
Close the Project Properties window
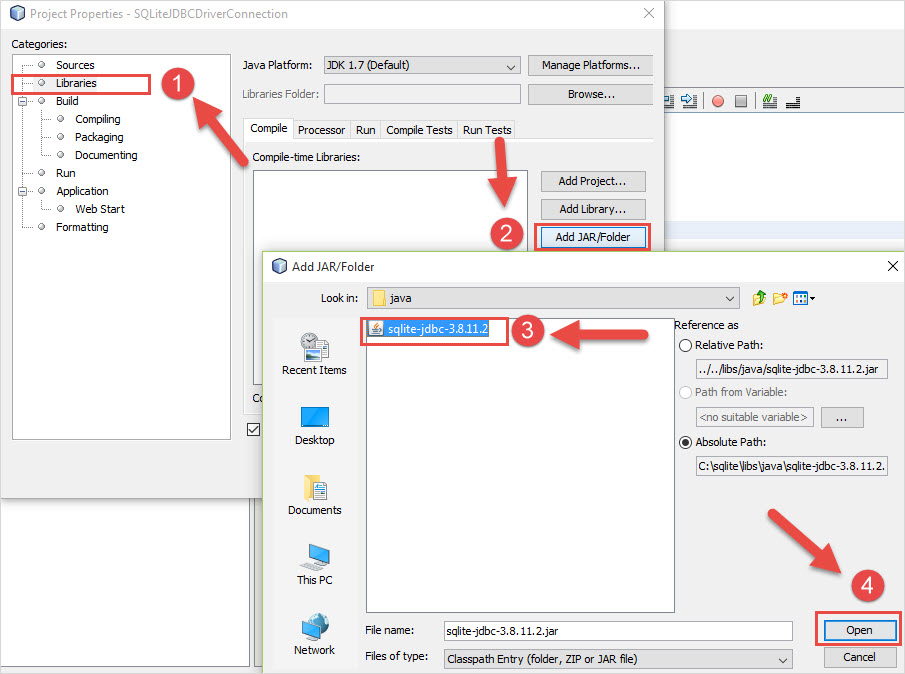click(649, 13)
